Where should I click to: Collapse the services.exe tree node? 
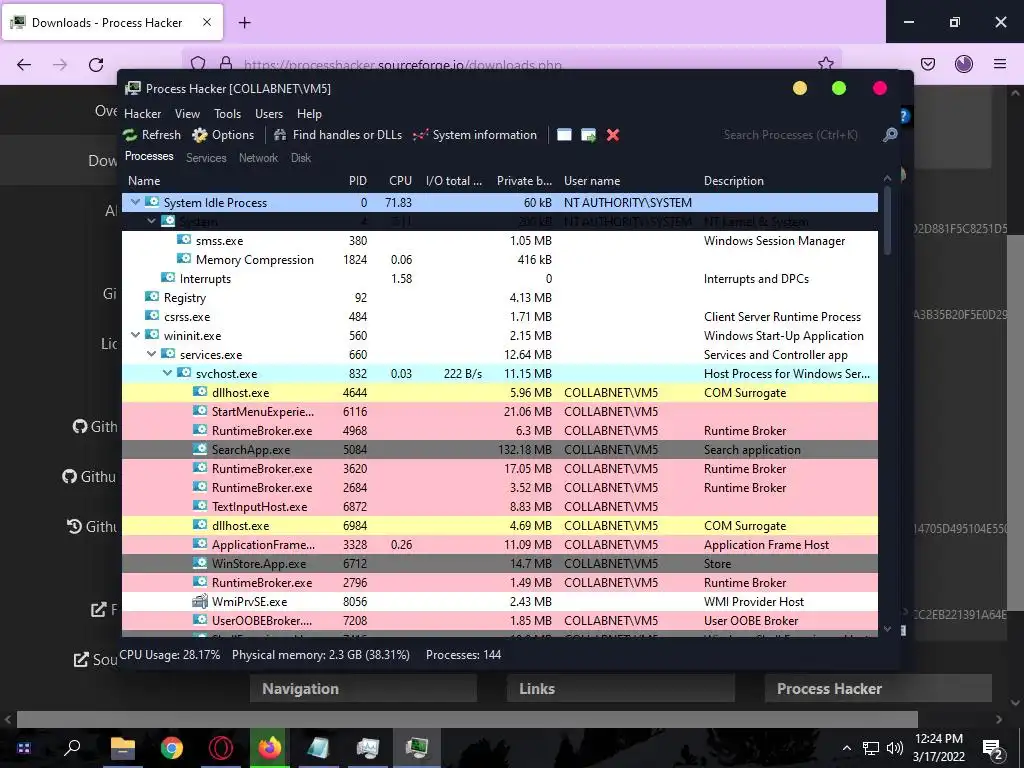point(151,354)
